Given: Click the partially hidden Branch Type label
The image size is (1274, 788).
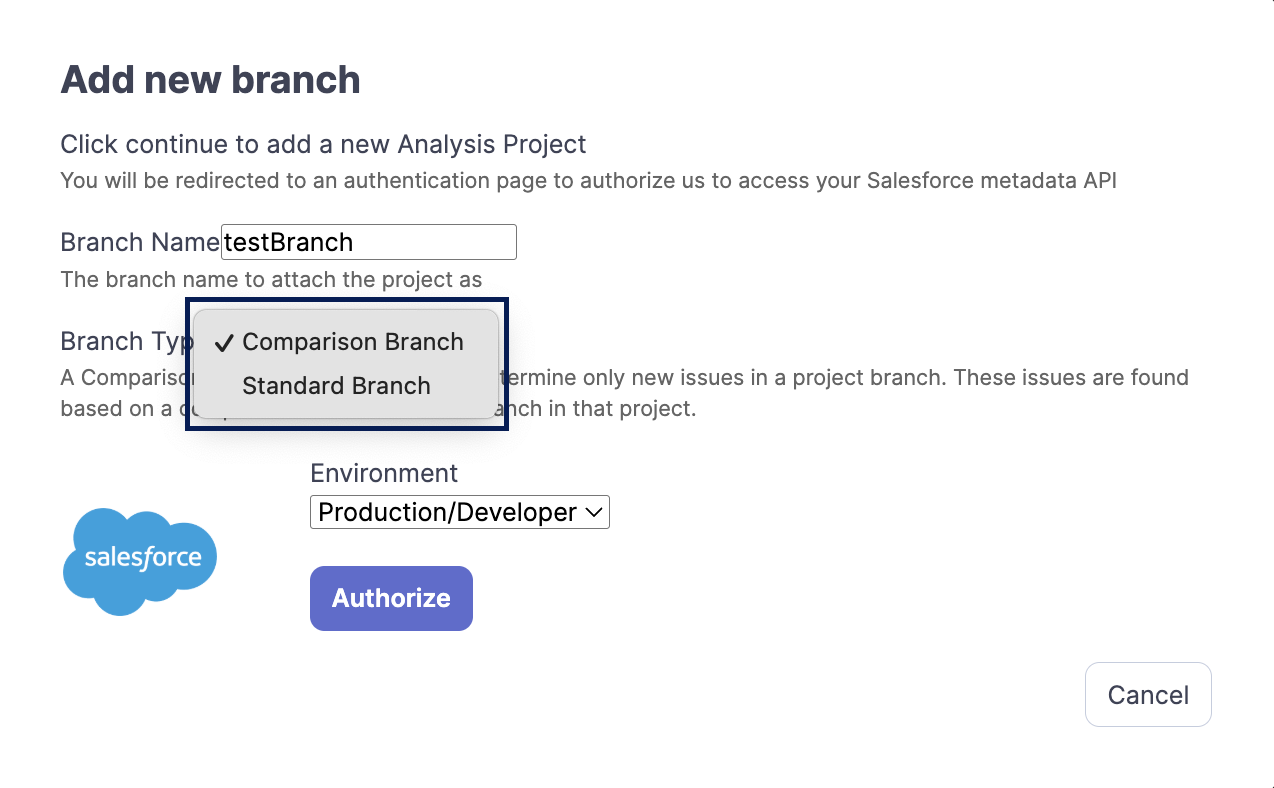Looking at the screenshot, I should coord(125,342).
